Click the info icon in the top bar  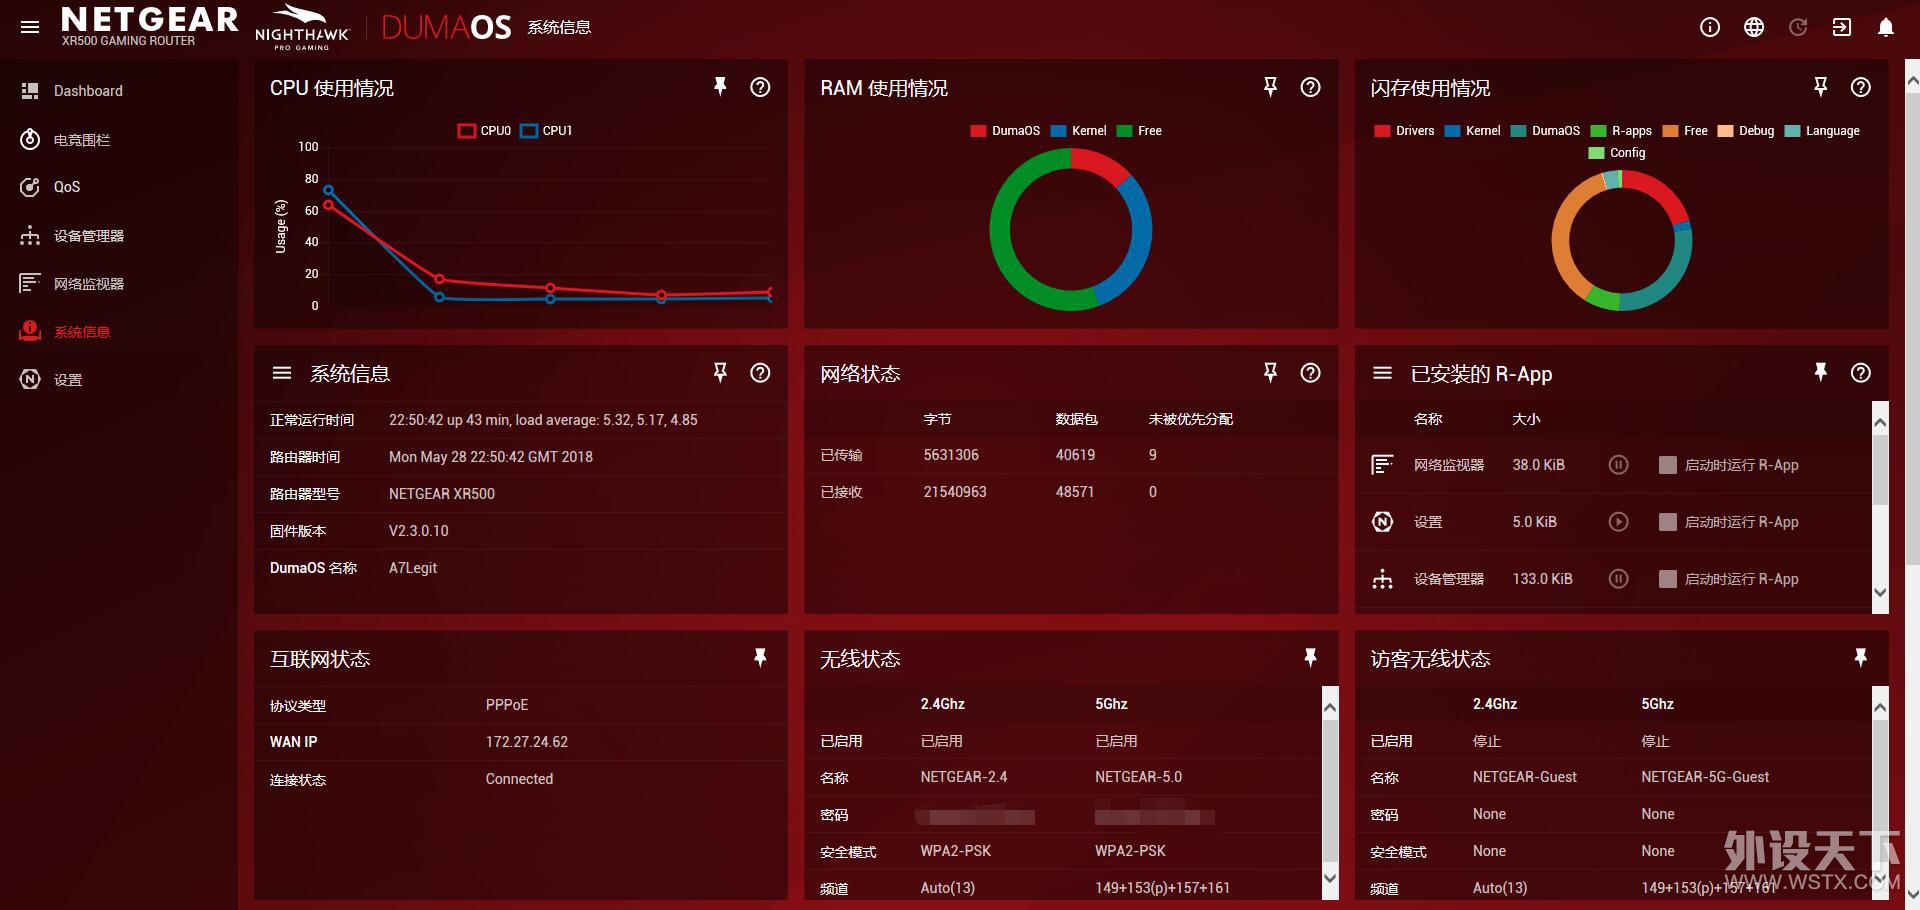(x=1710, y=27)
